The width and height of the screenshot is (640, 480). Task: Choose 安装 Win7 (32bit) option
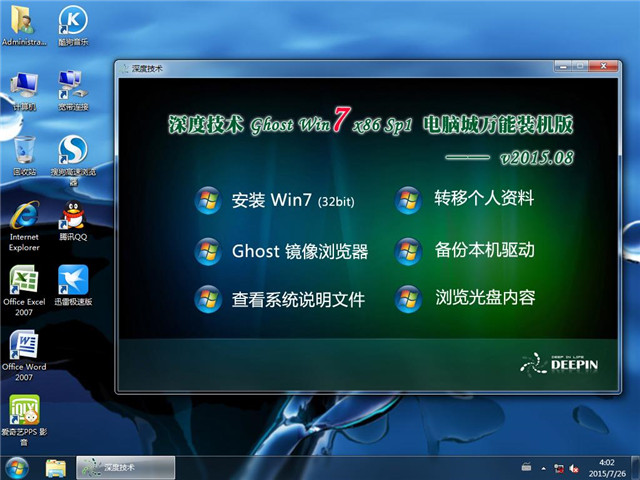(275, 200)
